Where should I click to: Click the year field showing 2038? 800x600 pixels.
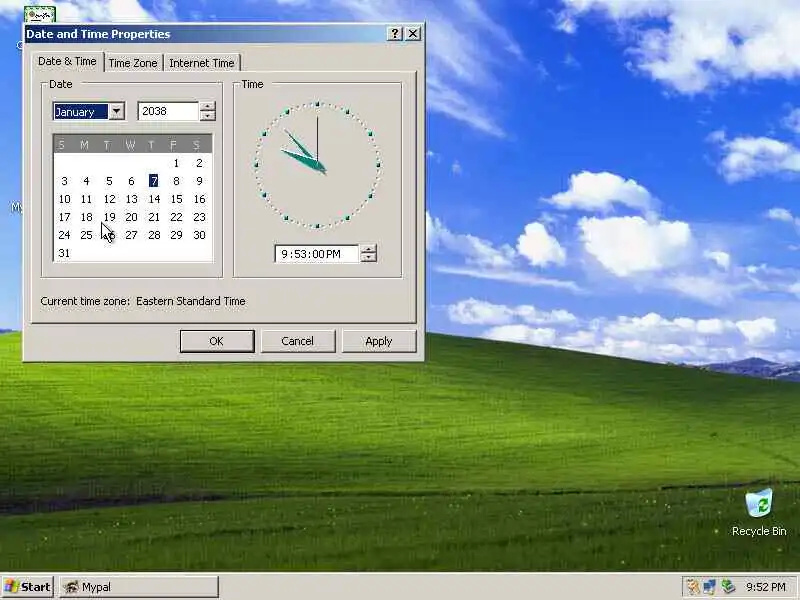tap(168, 111)
